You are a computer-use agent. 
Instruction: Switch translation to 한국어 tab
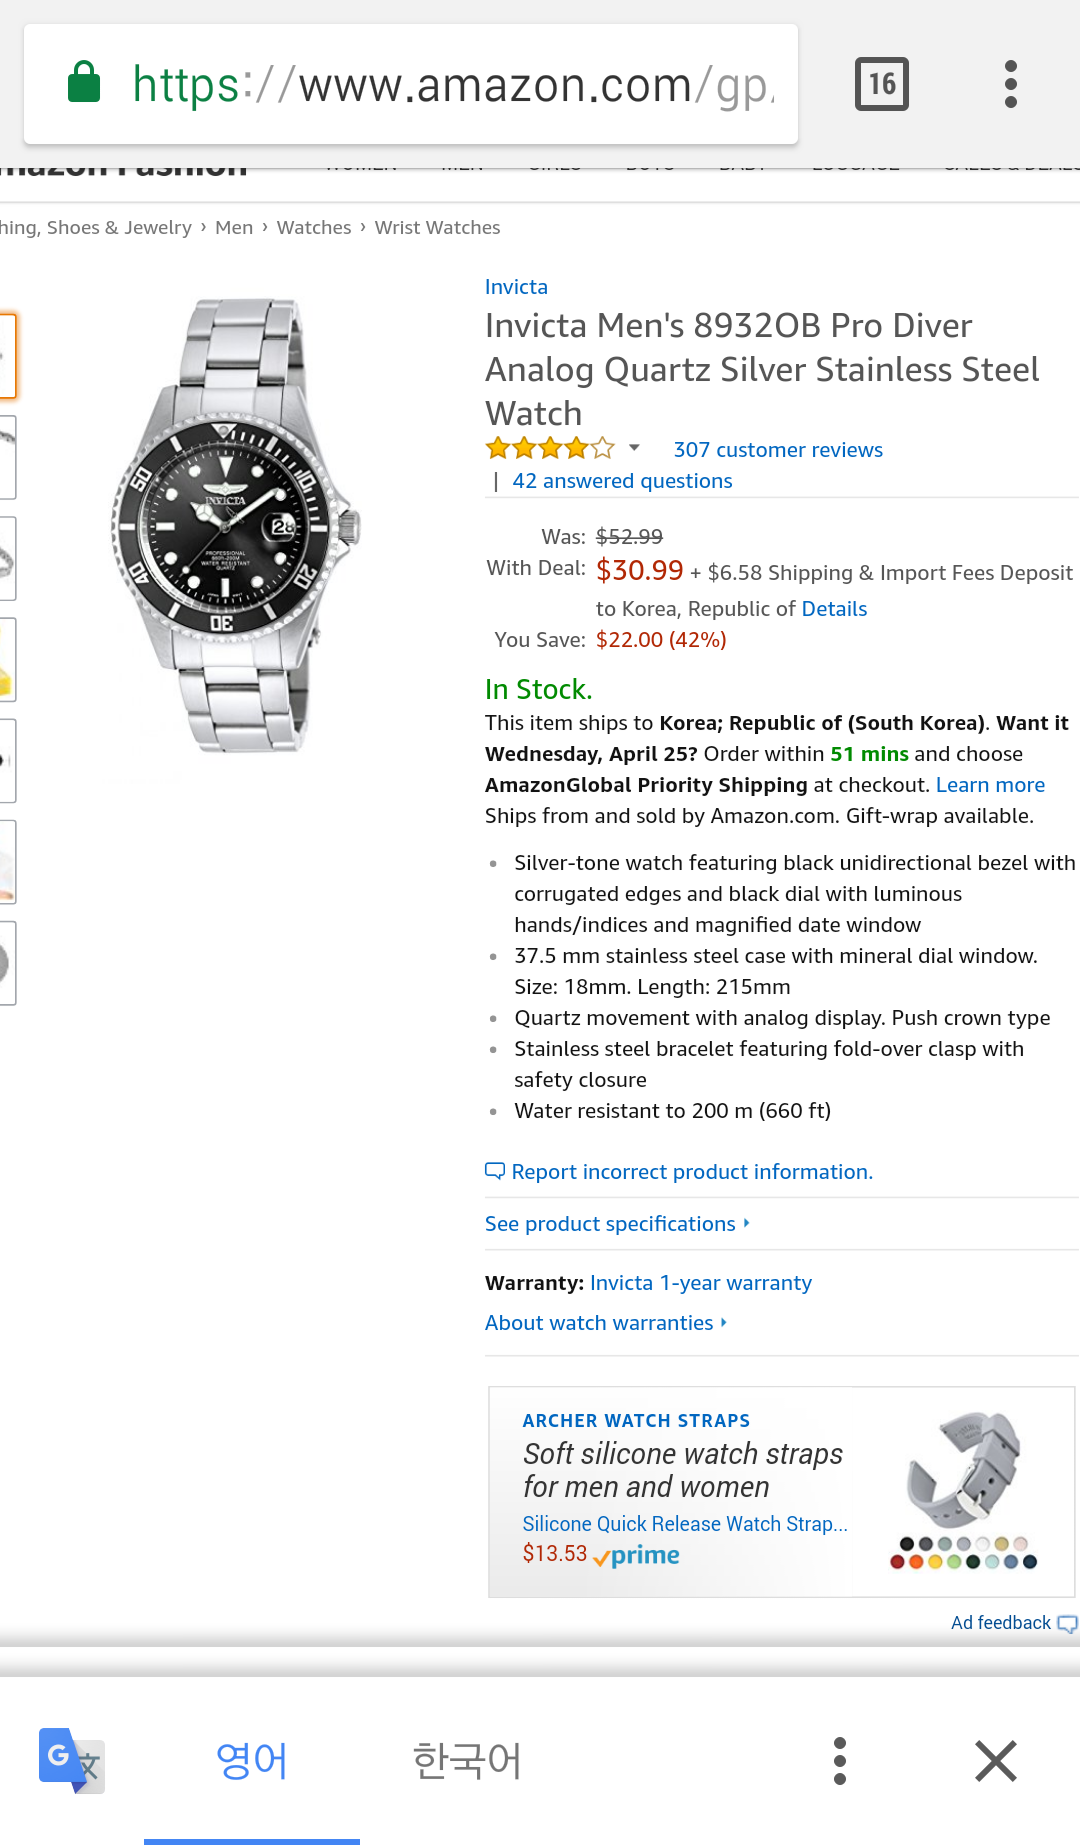coord(466,1760)
